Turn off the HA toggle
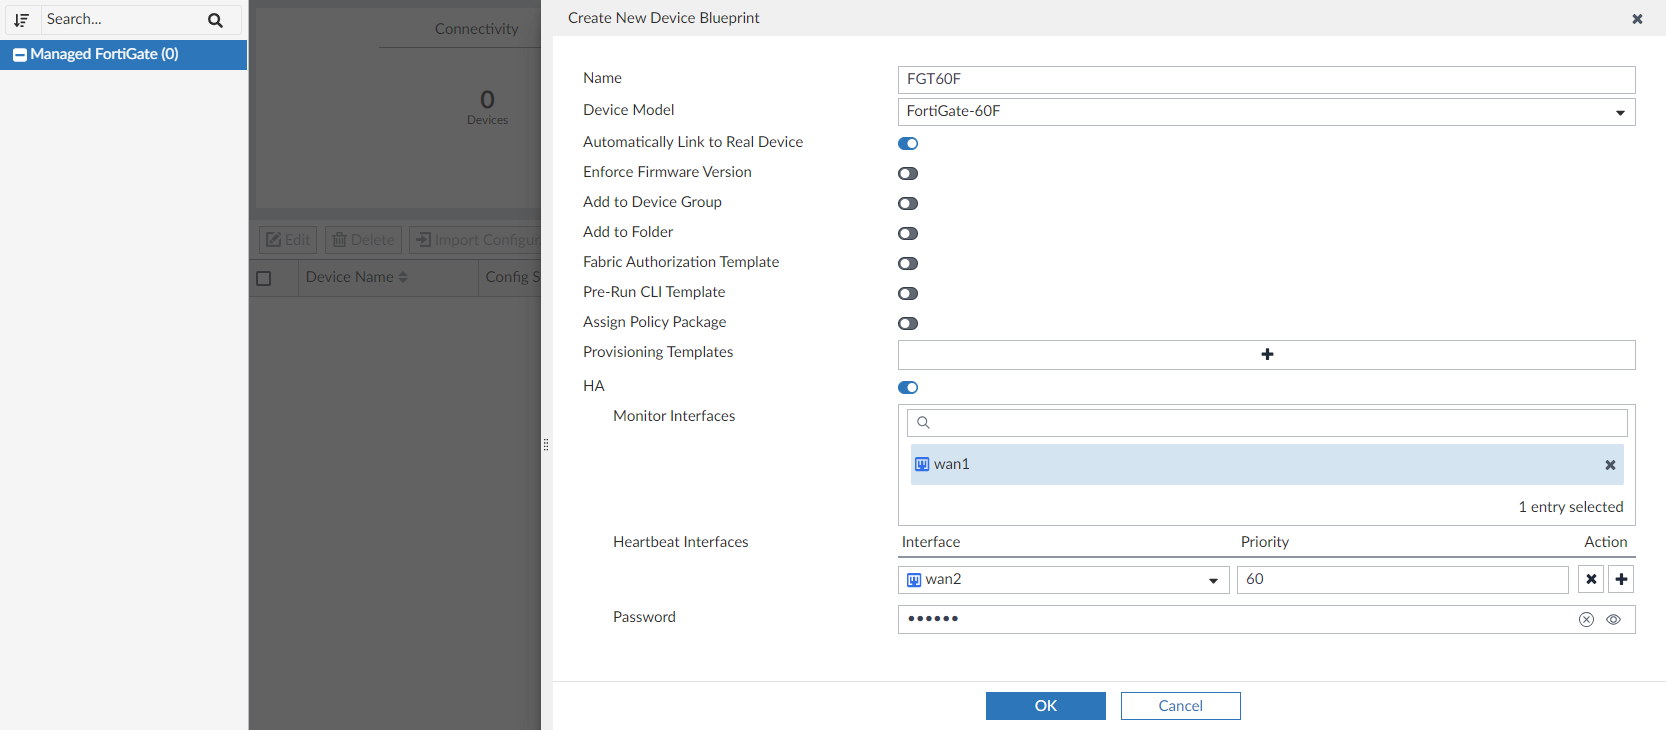This screenshot has width=1666, height=730. point(908,387)
